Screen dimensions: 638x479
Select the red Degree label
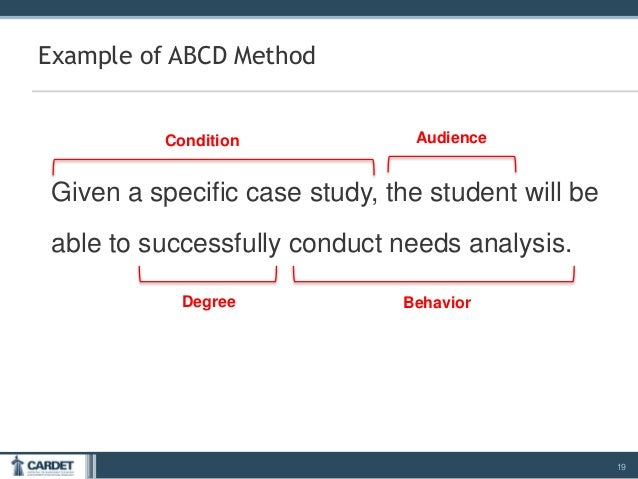pos(208,300)
